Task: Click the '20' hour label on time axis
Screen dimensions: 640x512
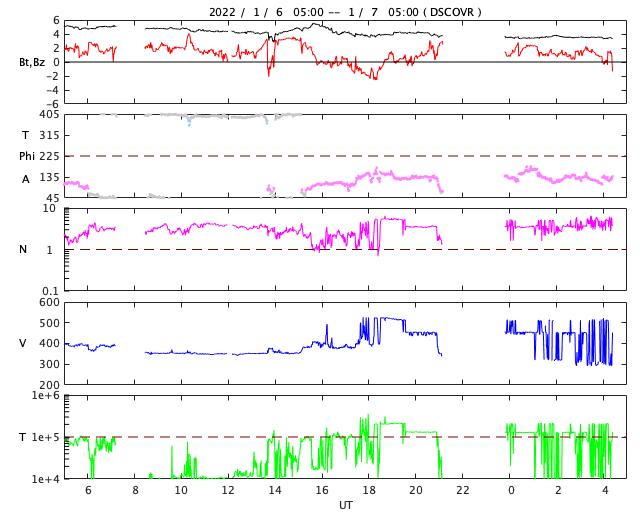Action: click(416, 490)
